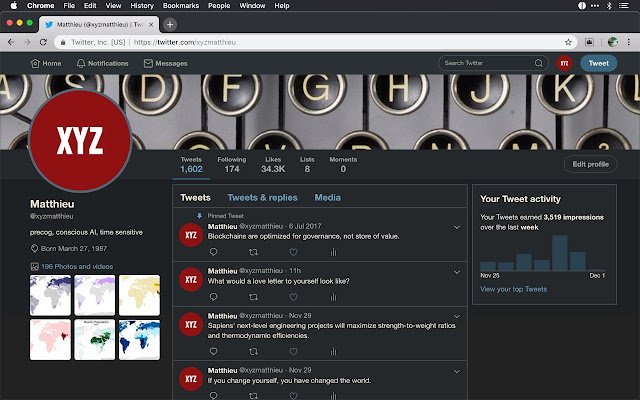The width and height of the screenshot is (640, 400).
Task: Click the extension icon beside bookmark star
Action: click(589, 42)
